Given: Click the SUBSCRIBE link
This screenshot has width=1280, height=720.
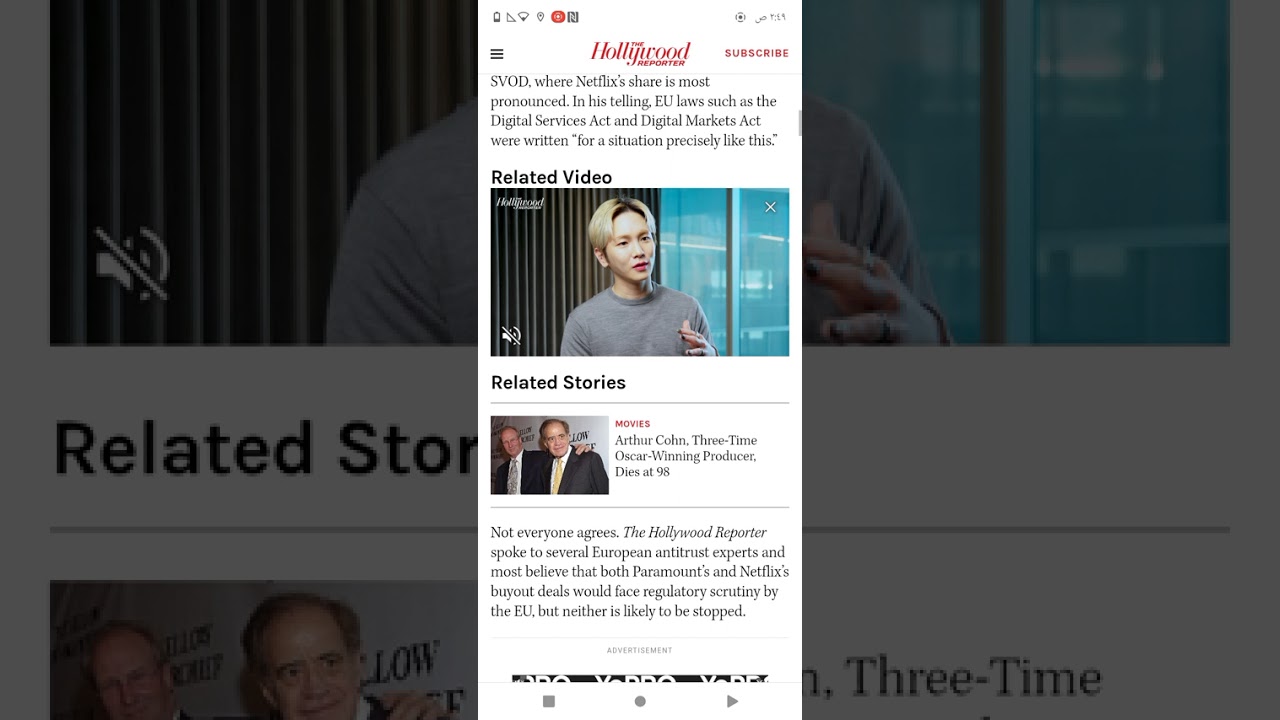Looking at the screenshot, I should coord(757,53).
